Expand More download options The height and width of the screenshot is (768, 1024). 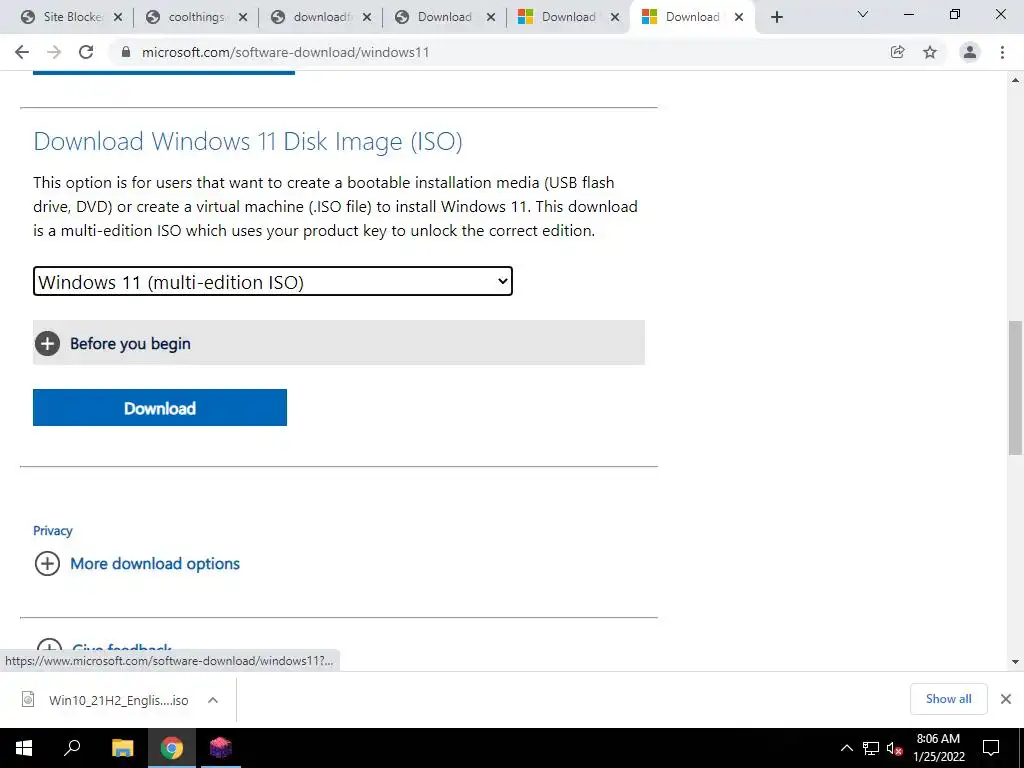[155, 564]
